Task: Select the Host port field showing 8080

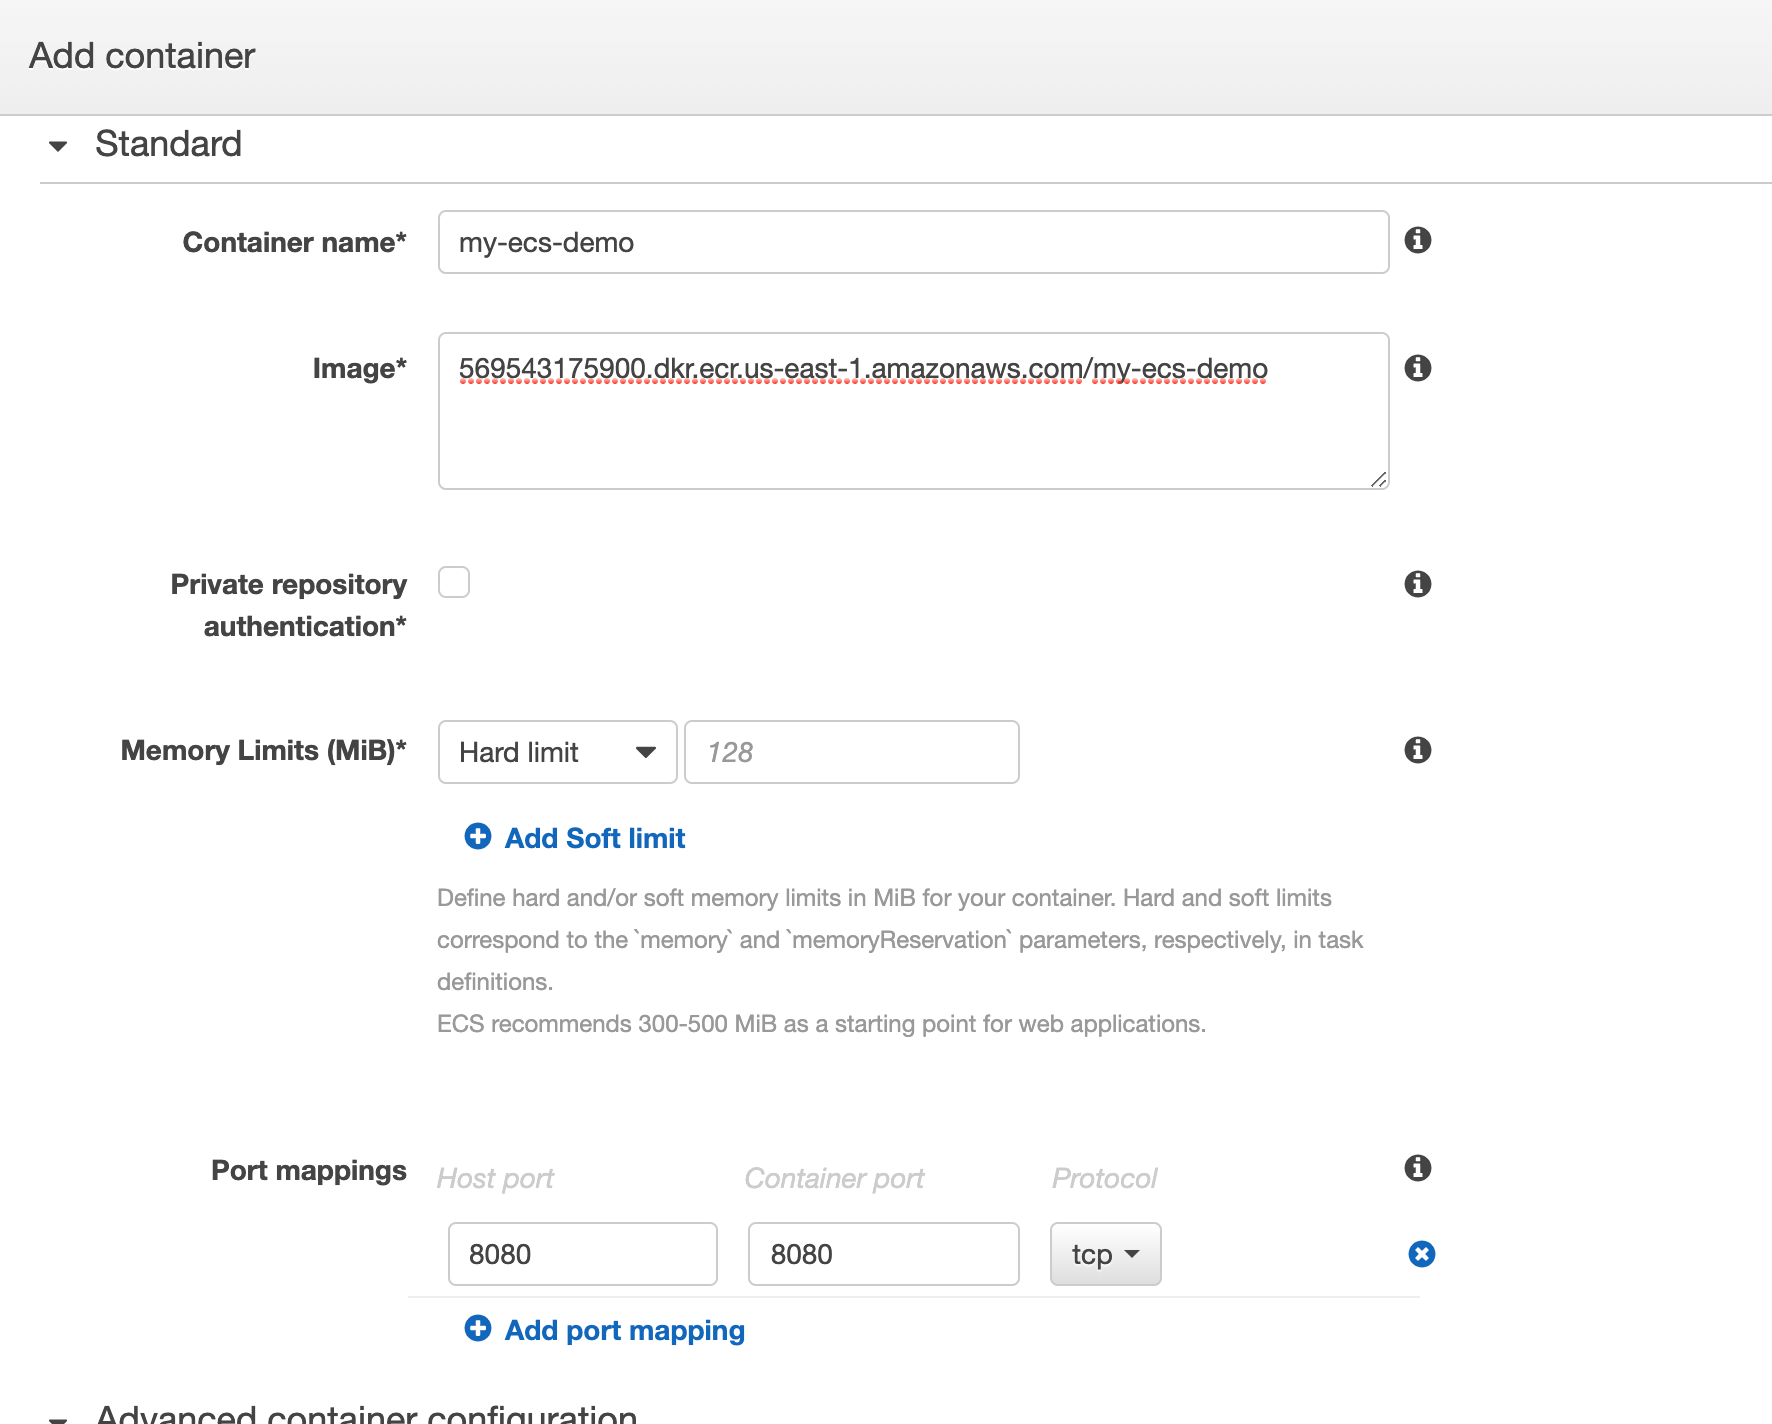Action: click(582, 1253)
